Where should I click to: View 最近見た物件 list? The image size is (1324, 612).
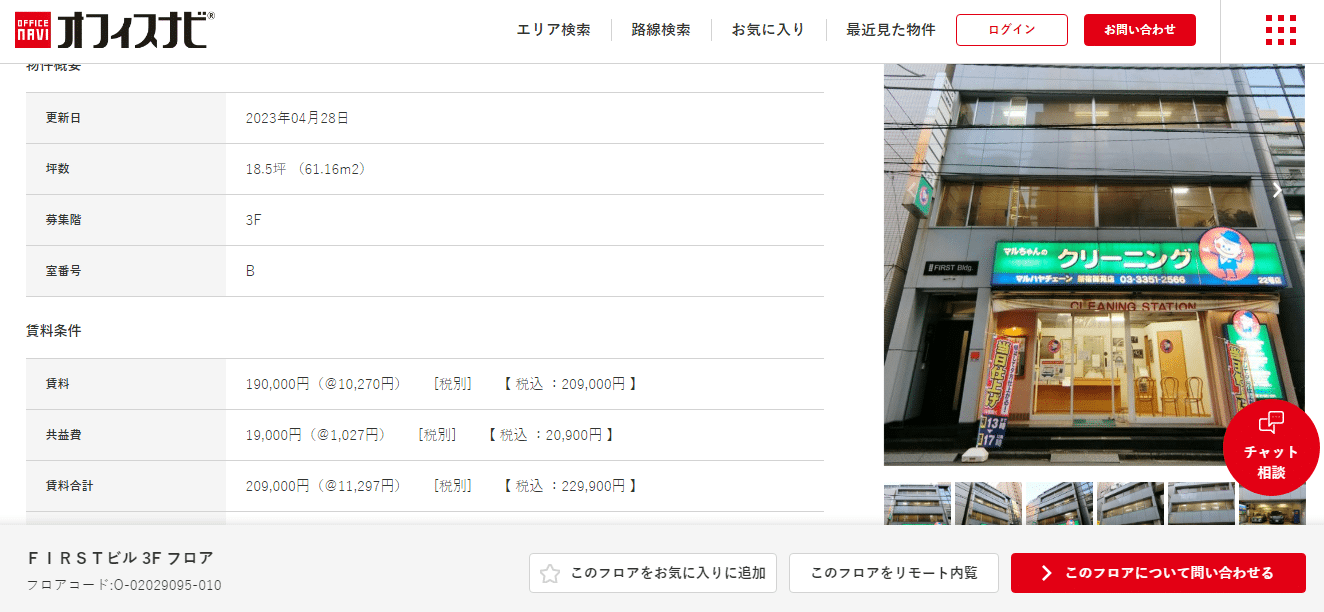890,30
